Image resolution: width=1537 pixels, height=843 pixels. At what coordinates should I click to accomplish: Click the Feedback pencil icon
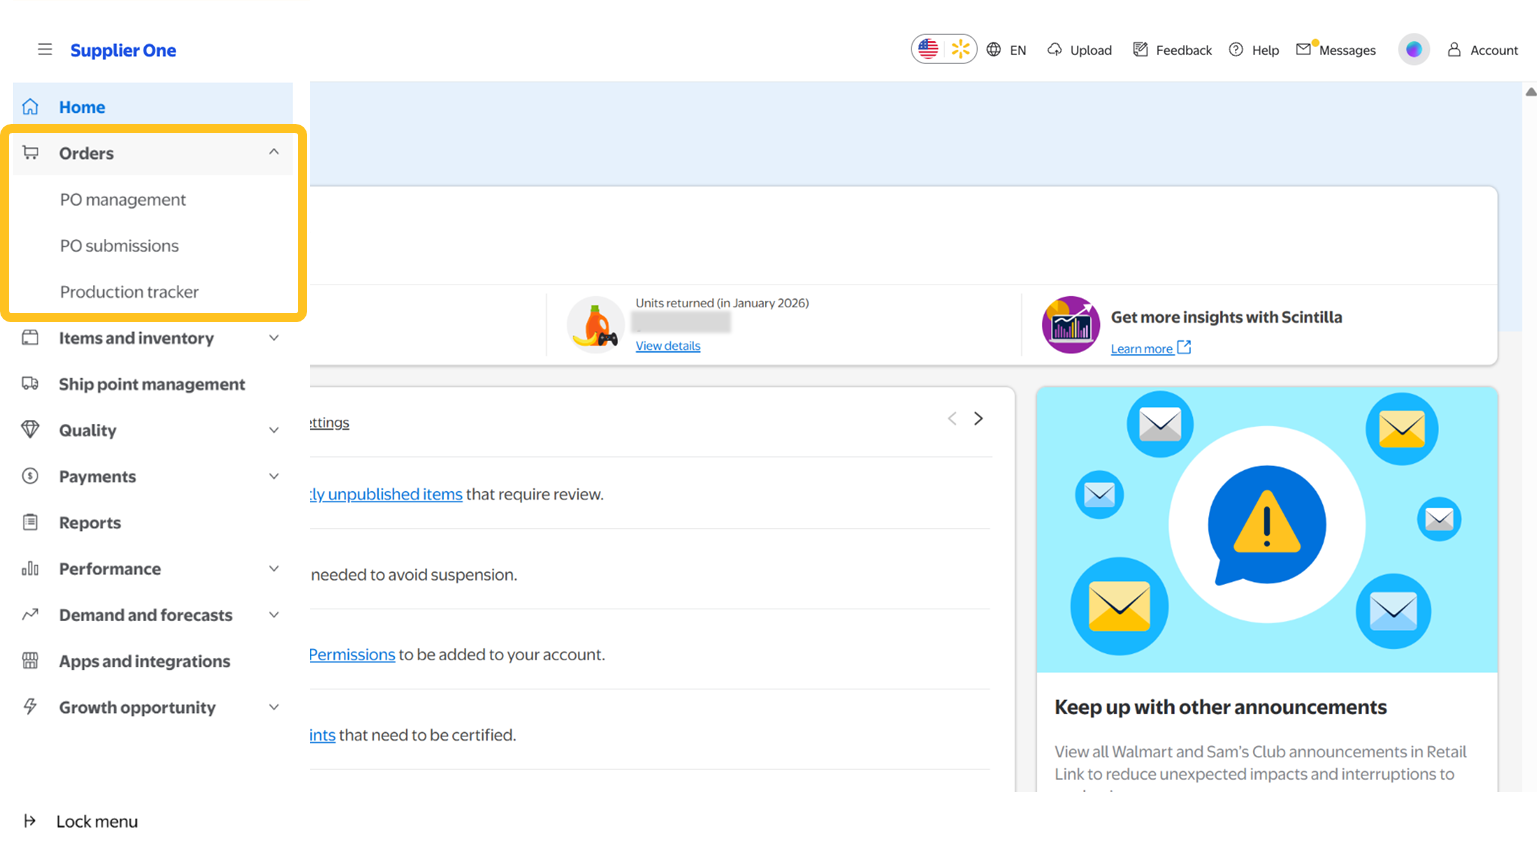[1140, 49]
